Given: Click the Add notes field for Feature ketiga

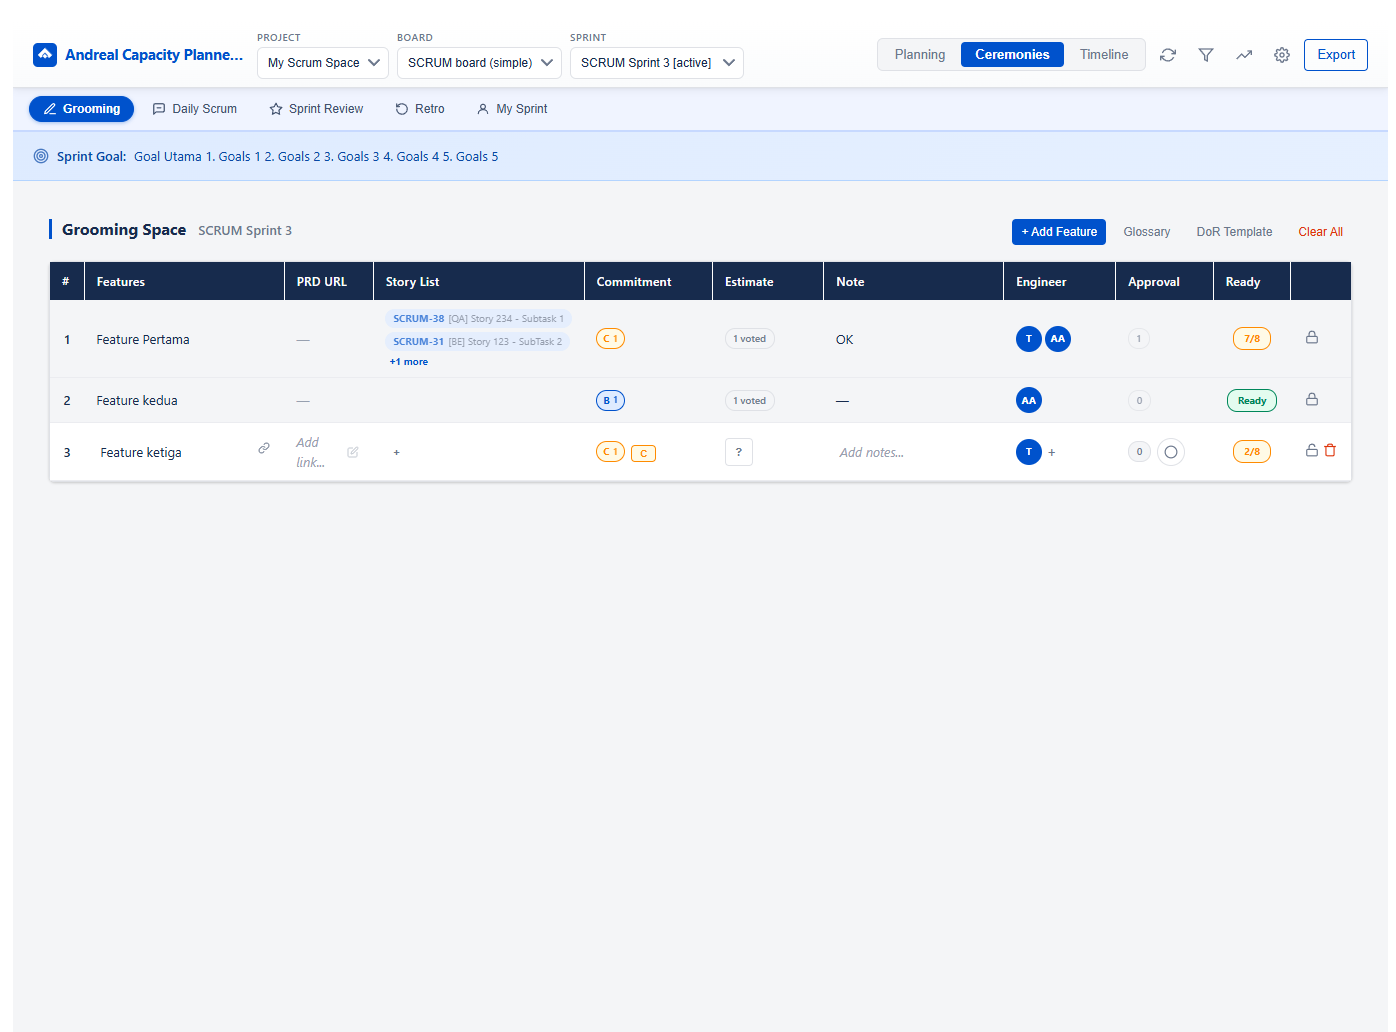Looking at the screenshot, I should pos(871,452).
